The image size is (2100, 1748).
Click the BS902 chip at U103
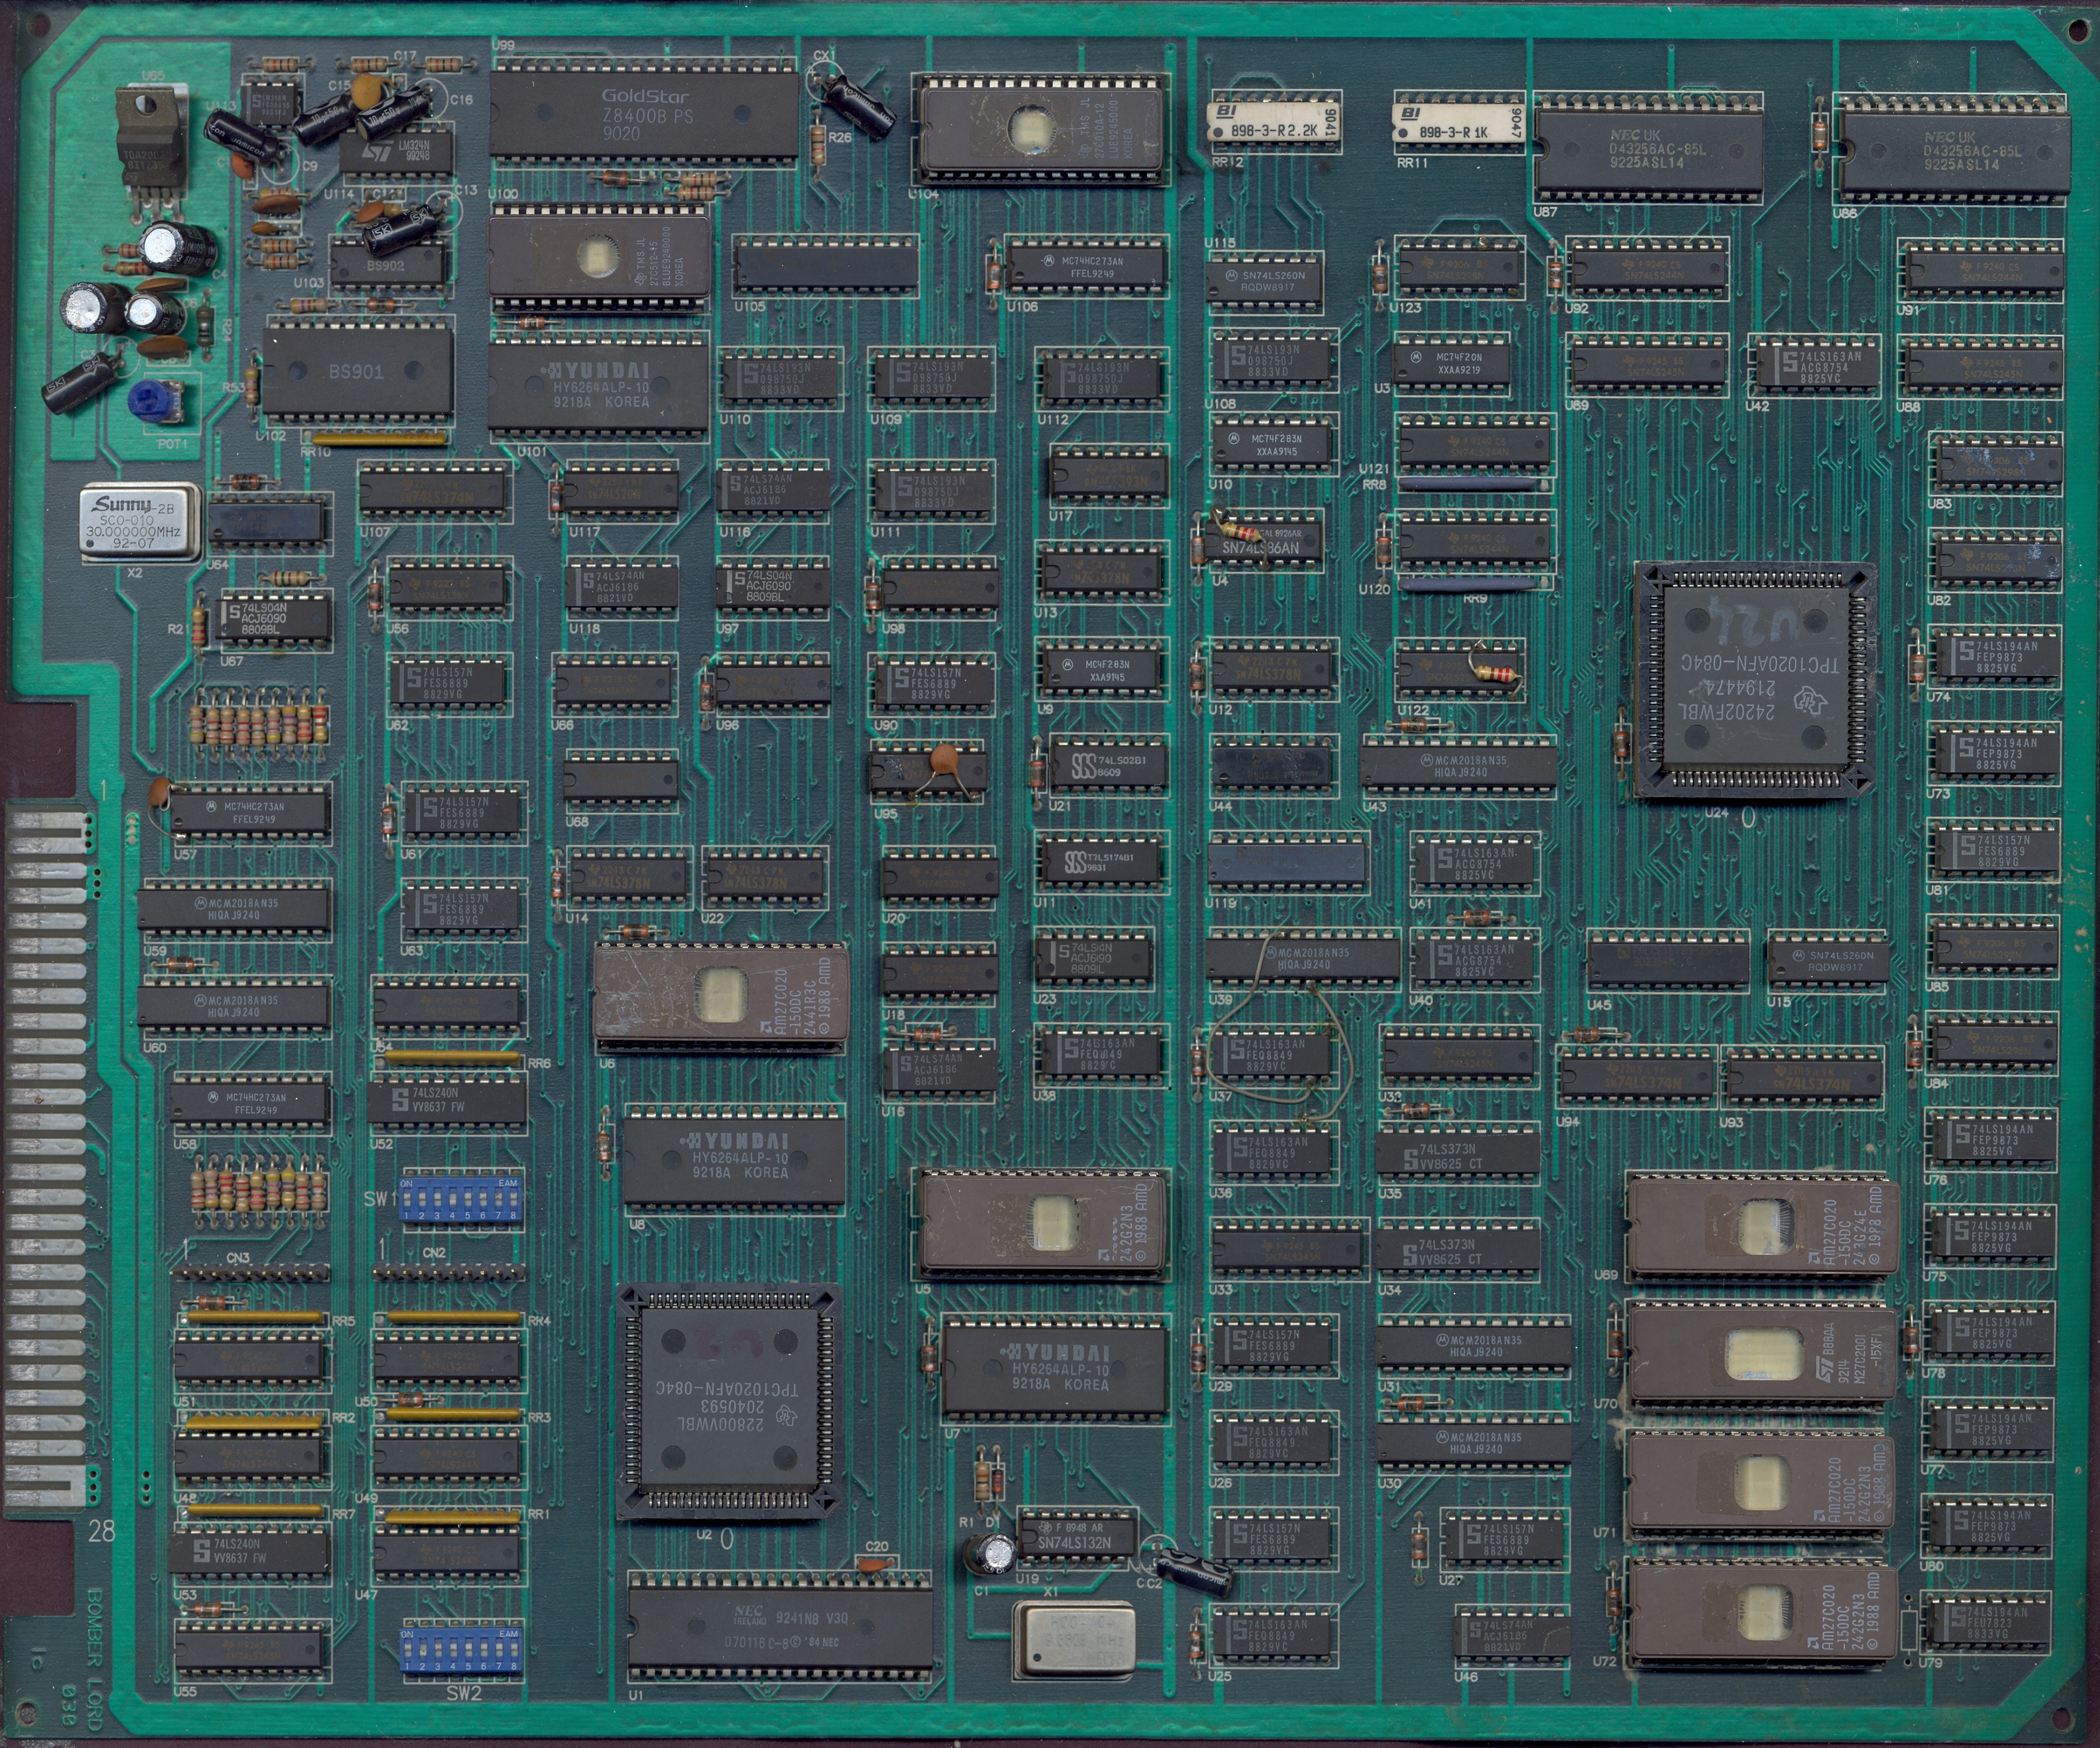(388, 265)
